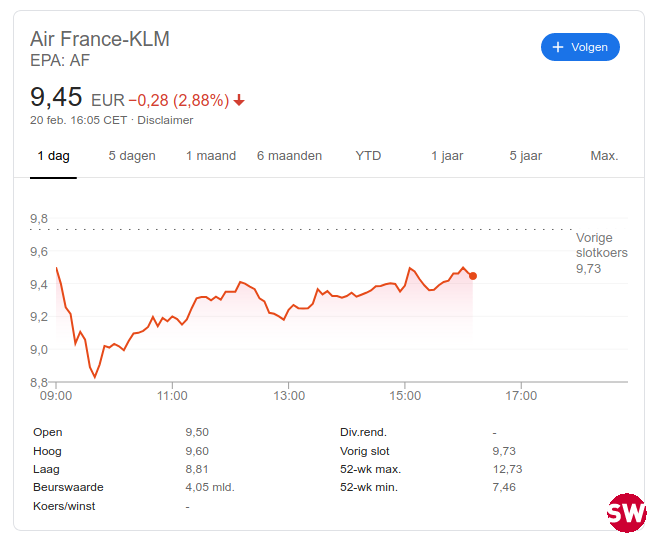The width and height of the screenshot is (657, 543).
Task: Click the Air France-KLM title
Action: click(100, 39)
